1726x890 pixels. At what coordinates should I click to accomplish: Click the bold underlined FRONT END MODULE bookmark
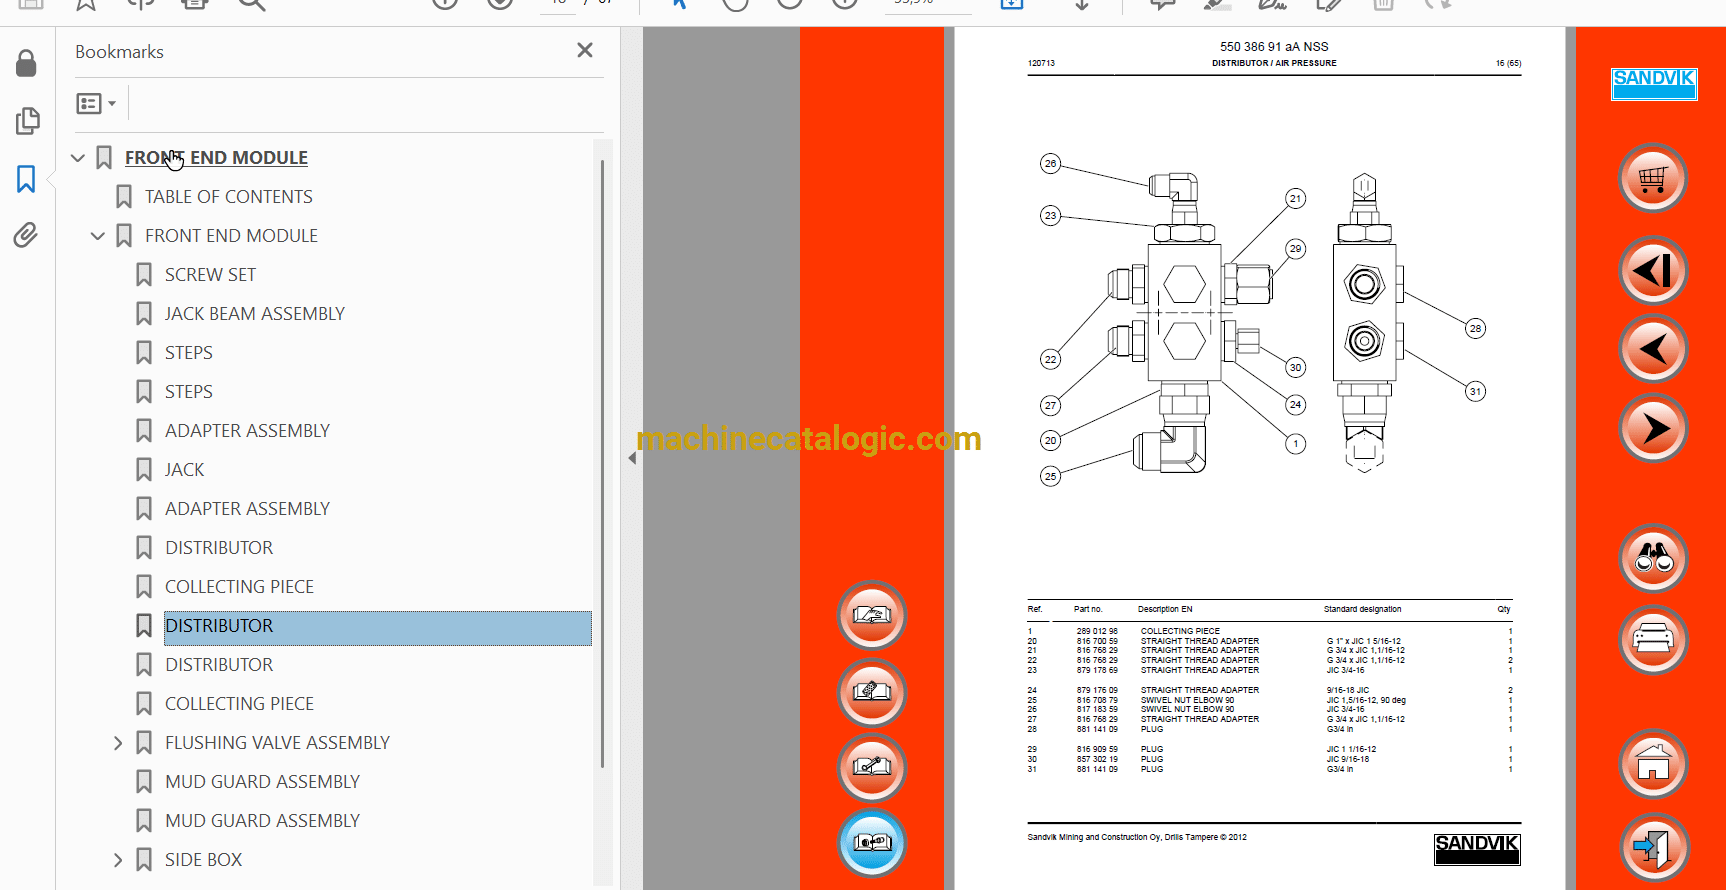pos(216,158)
